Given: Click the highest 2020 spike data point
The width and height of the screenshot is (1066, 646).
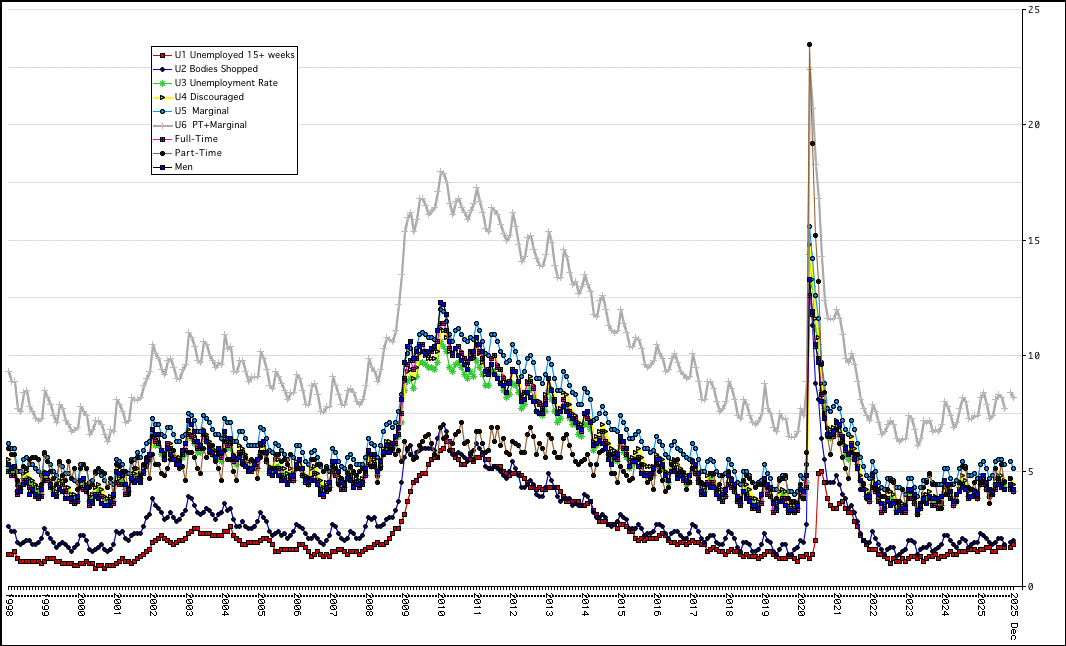Looking at the screenshot, I should [809, 44].
